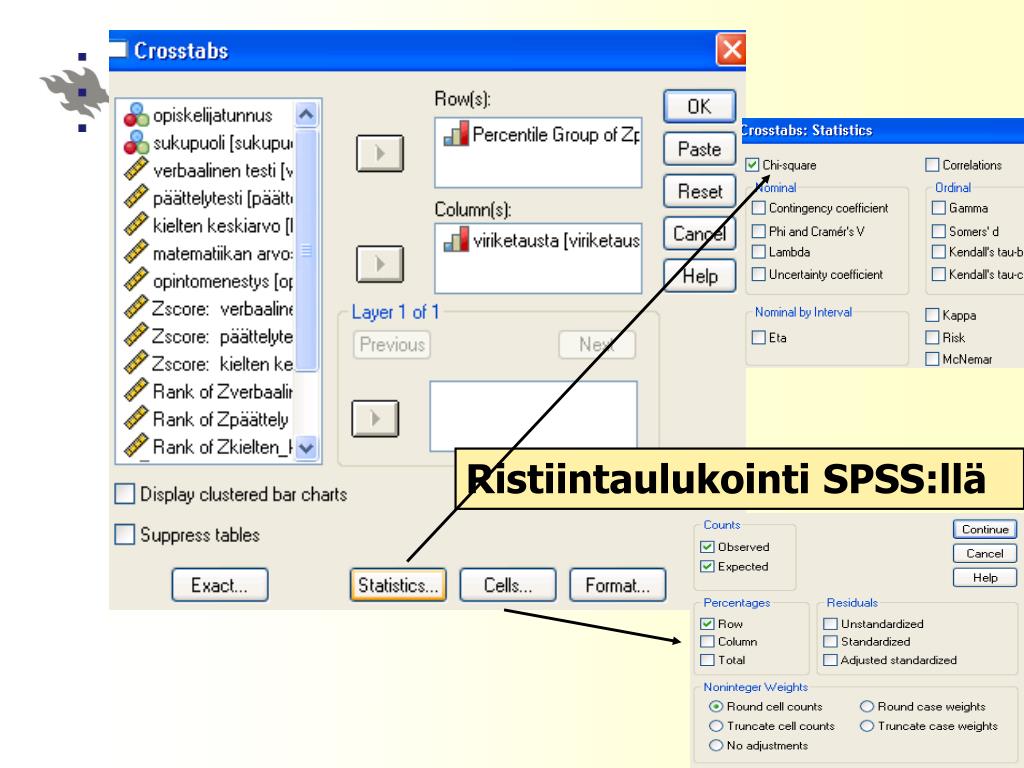Click viriketausta variable in Column(s) box

(541, 240)
